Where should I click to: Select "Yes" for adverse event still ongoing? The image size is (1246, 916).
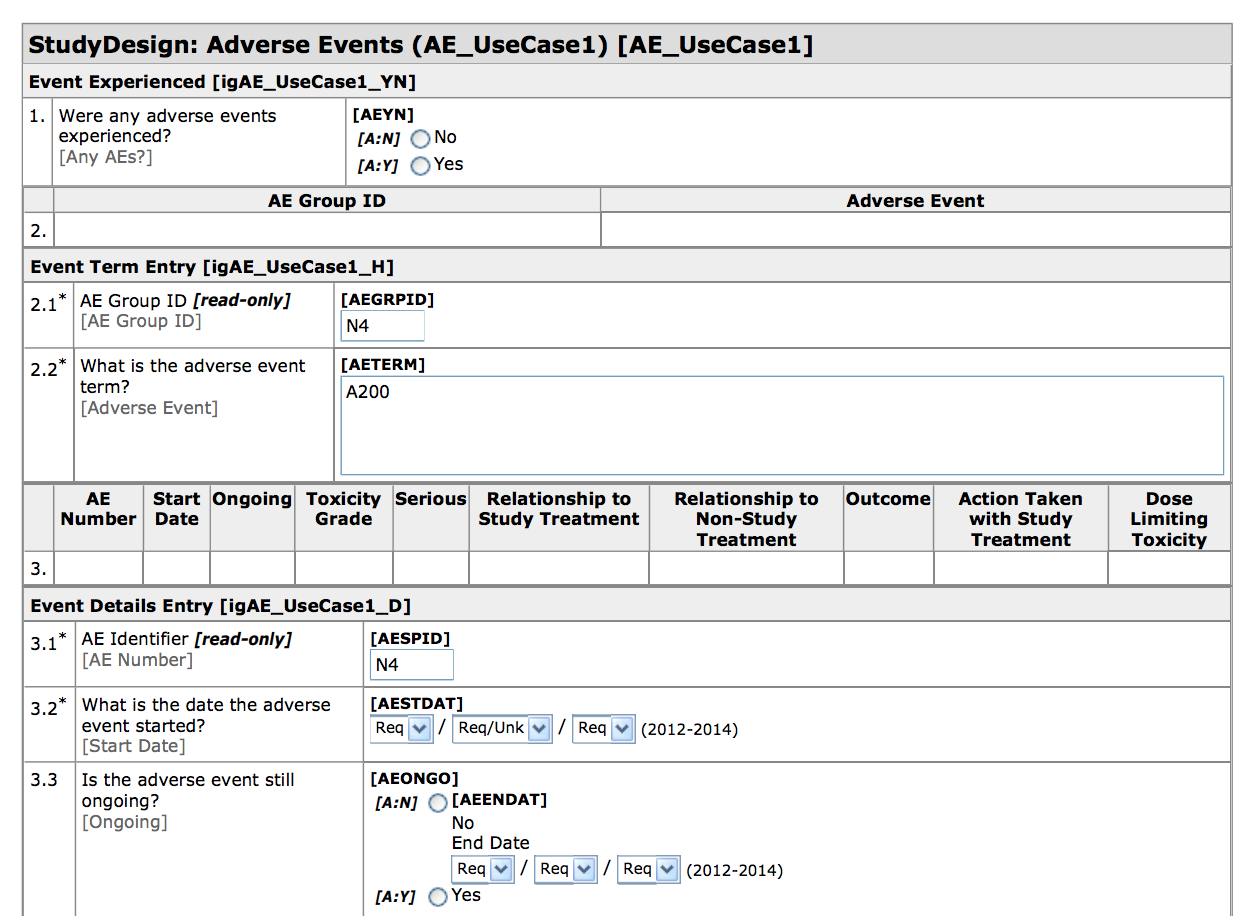click(437, 897)
